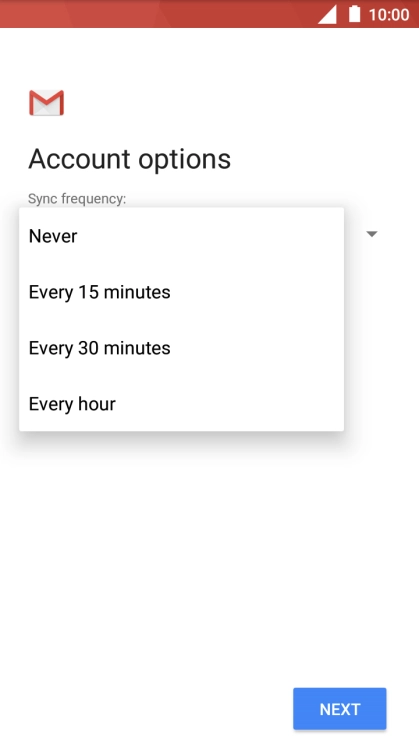419x746 pixels.
Task: Set sync interval to hourly
Action: [x=181, y=404]
